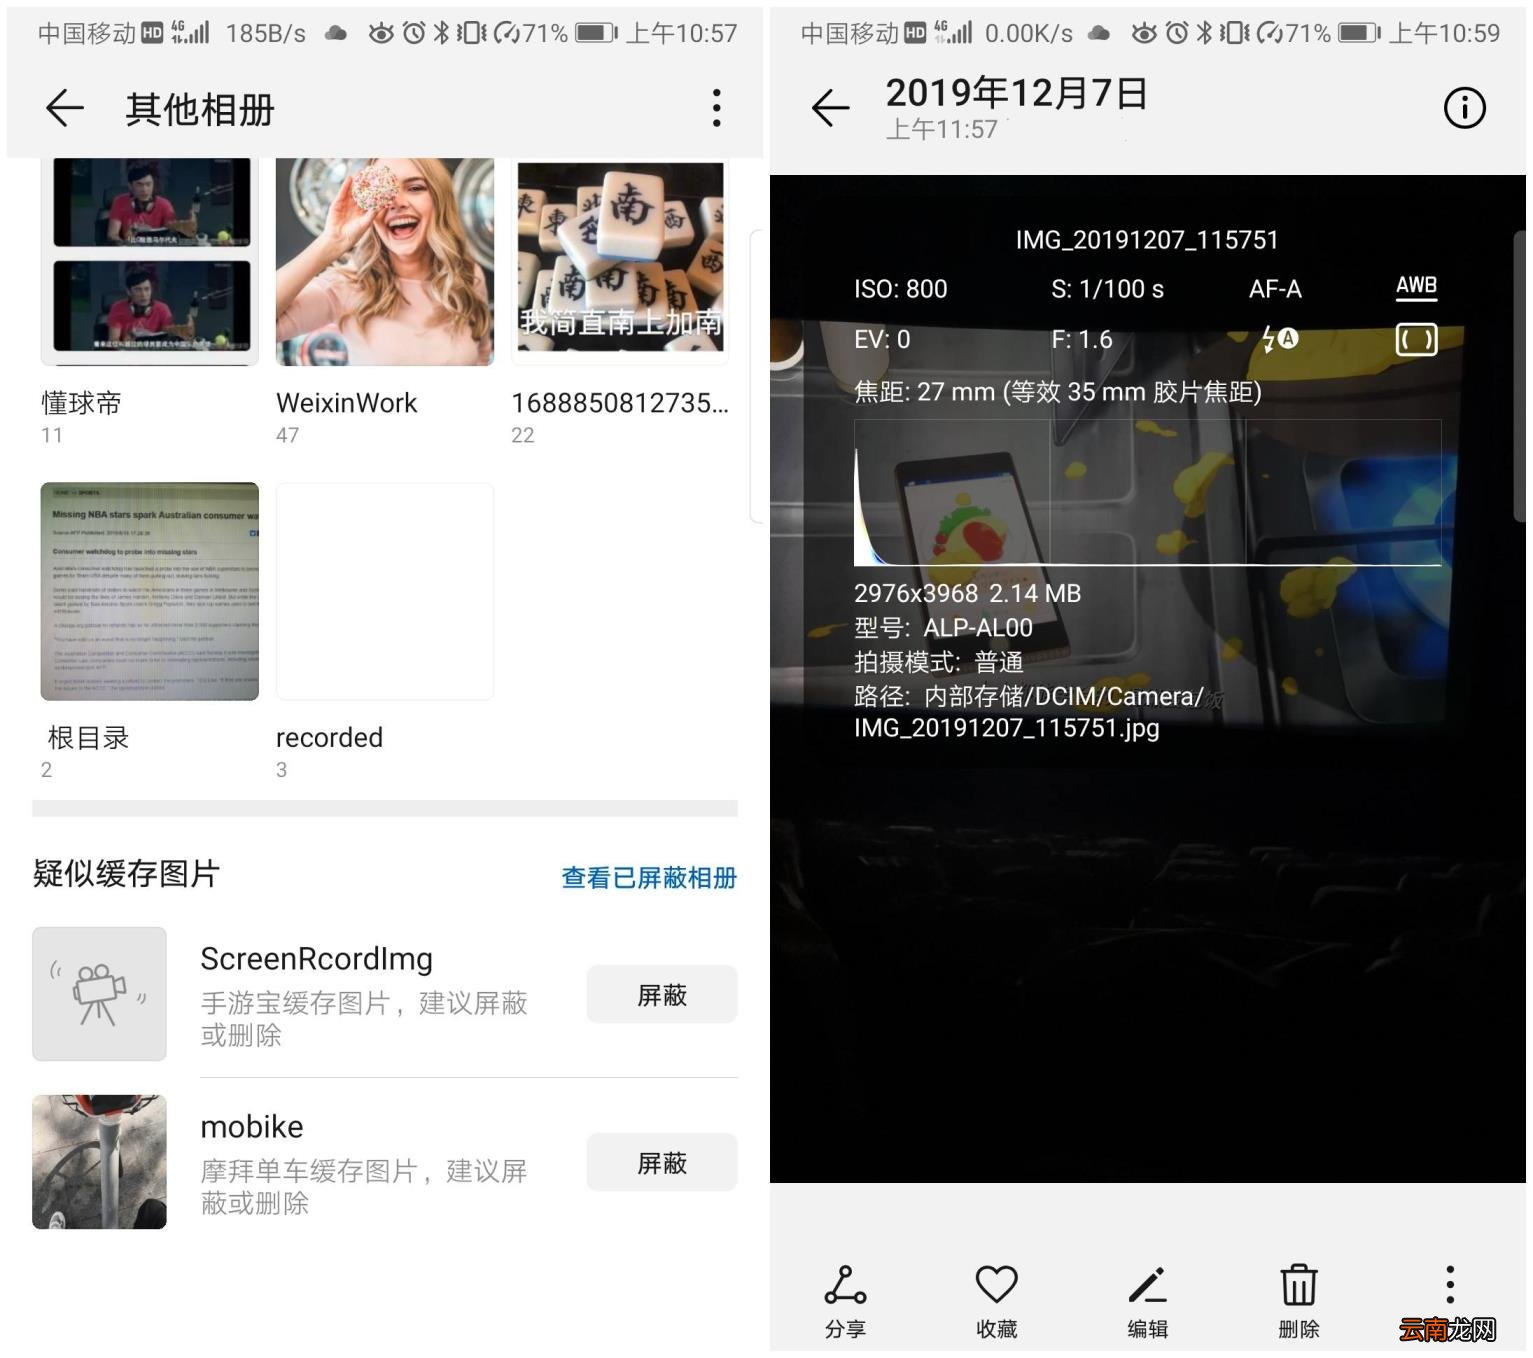Tap the AWB white balance indicator

click(x=1416, y=287)
